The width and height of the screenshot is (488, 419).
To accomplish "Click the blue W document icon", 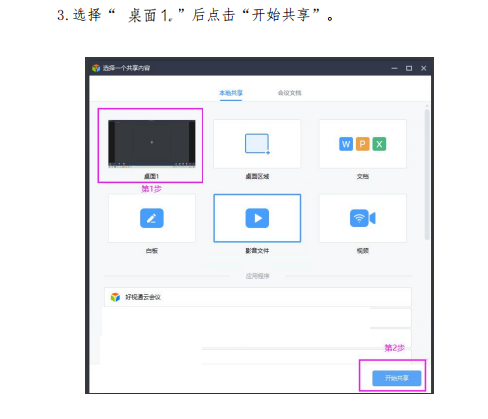I will (x=346, y=144).
